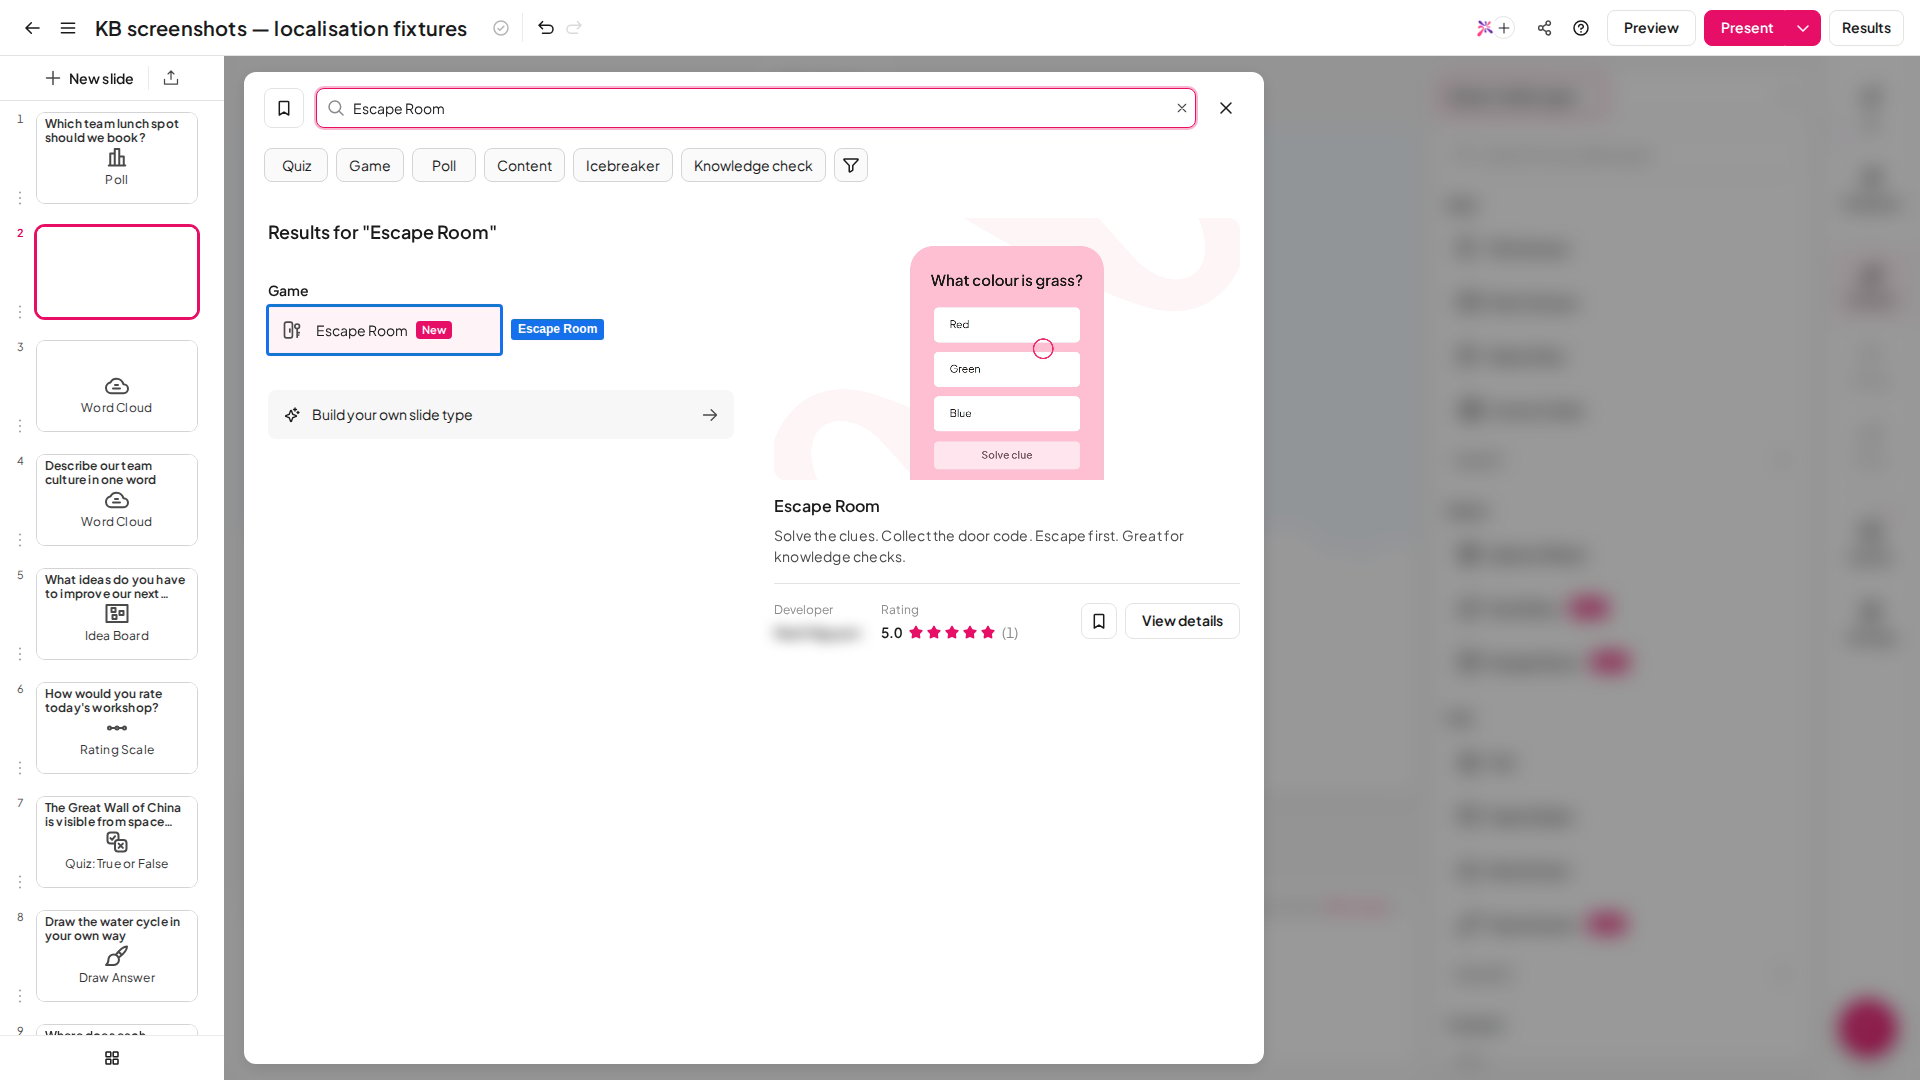Select slide 6 Rating Scale thumbnail
The image size is (1920, 1080).
coord(117,728)
